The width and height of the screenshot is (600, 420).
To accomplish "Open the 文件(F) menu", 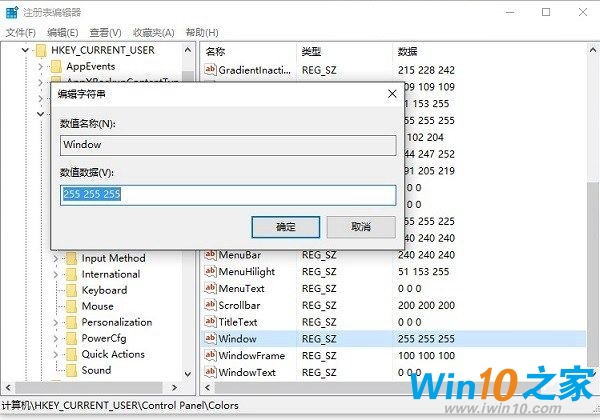I will click(x=21, y=33).
